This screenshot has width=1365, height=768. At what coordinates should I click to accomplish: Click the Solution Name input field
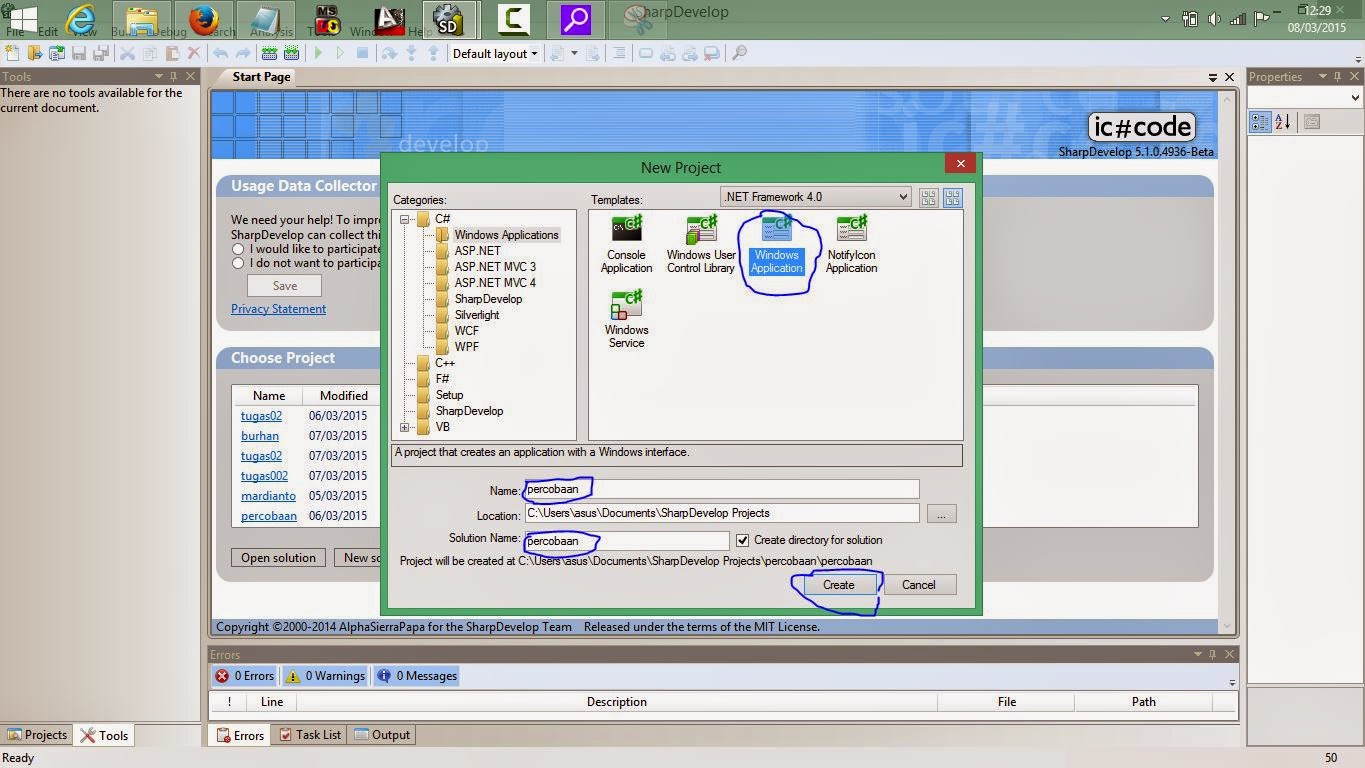click(627, 541)
